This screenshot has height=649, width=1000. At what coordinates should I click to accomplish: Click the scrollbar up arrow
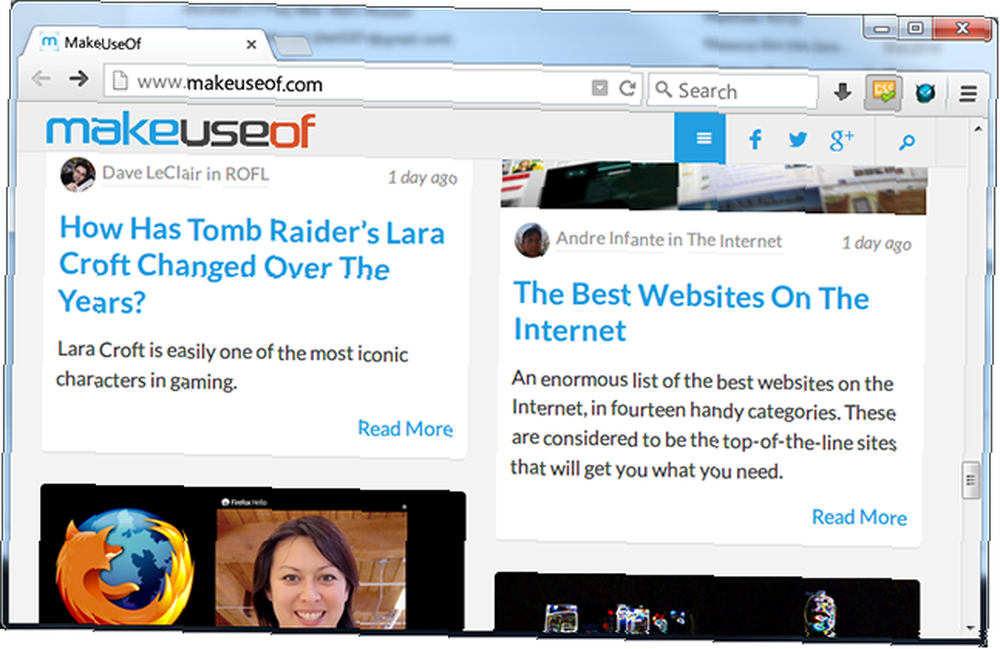pyautogui.click(x=978, y=130)
